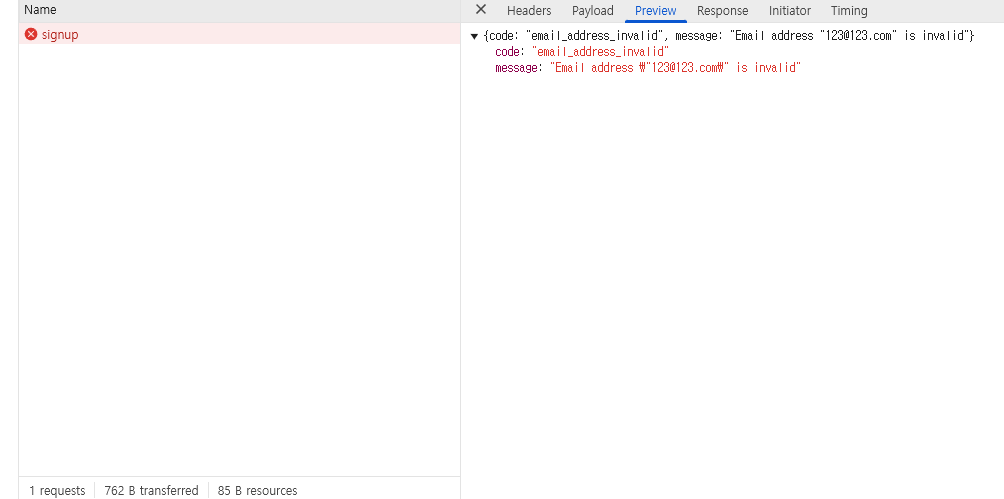The image size is (1004, 499).
Task: Close the request details panel
Action: pos(481,10)
